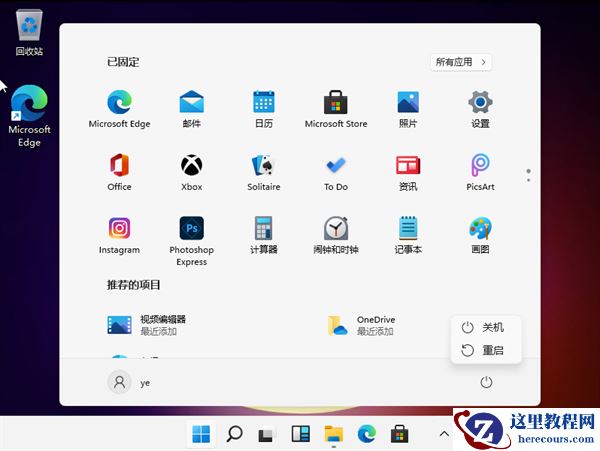
Task: Open the Xbox app
Action: [x=191, y=172]
